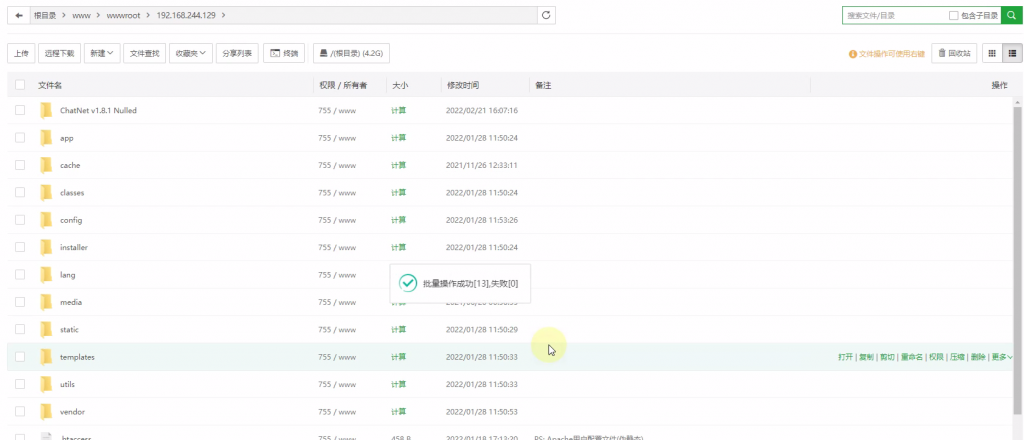Click the back arrow in the path bar
The width and height of the screenshot is (1024, 440).
pyautogui.click(x=19, y=16)
